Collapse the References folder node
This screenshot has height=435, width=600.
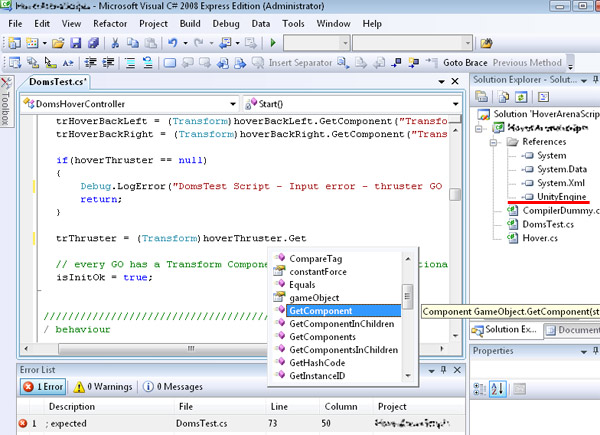(494, 142)
